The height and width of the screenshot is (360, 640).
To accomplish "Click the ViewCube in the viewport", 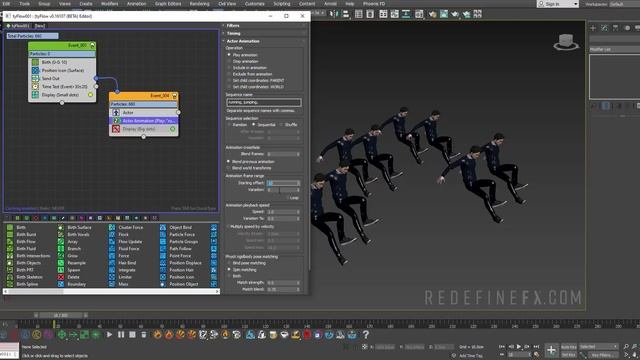I will coord(566,42).
